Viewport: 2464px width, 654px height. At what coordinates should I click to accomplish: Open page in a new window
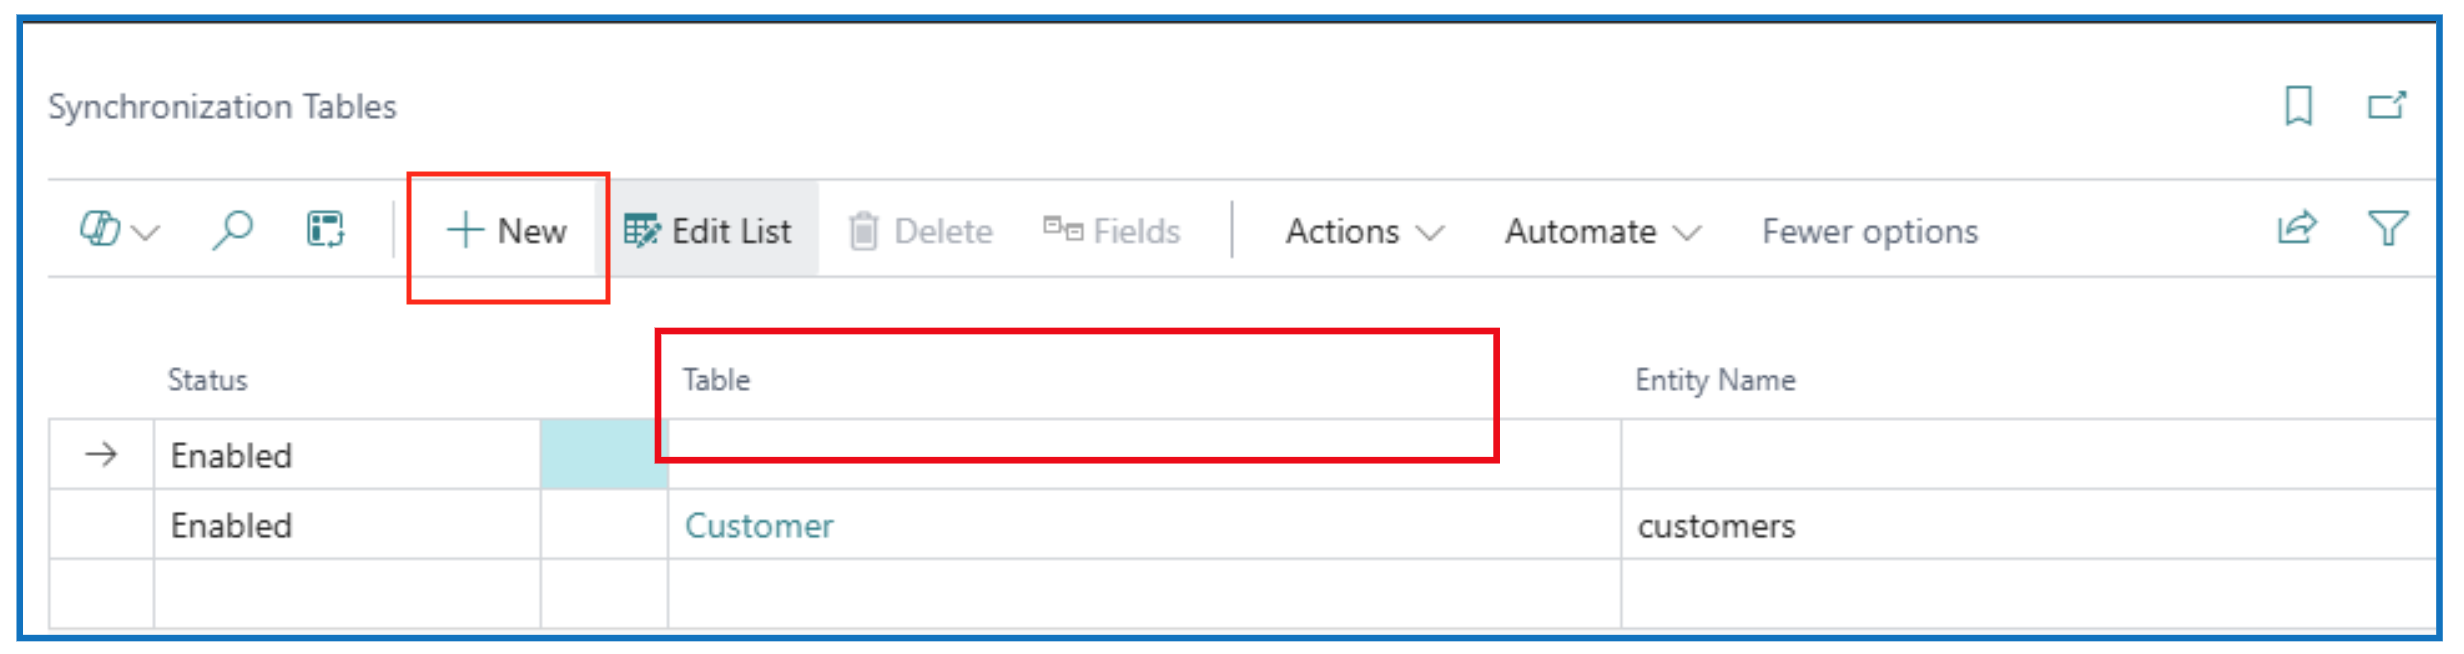coord(2386,105)
